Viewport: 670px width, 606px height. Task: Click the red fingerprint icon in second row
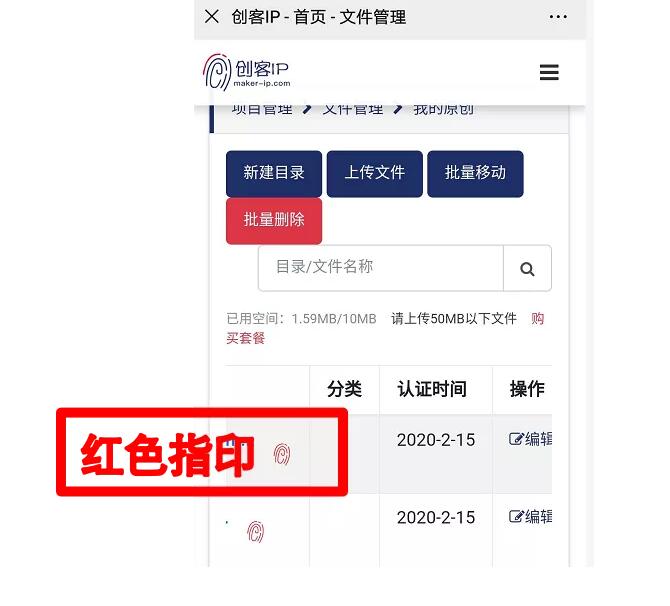[x=256, y=532]
